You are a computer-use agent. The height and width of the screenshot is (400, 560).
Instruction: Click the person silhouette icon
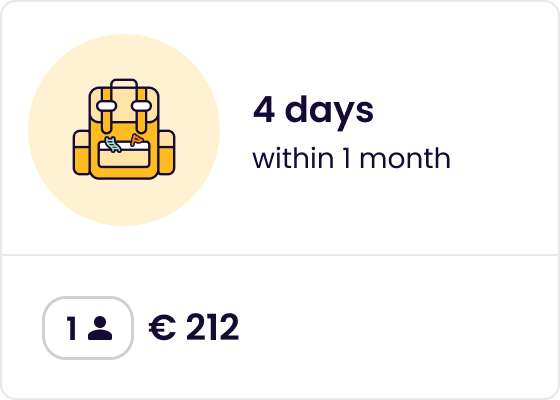pyautogui.click(x=100, y=328)
